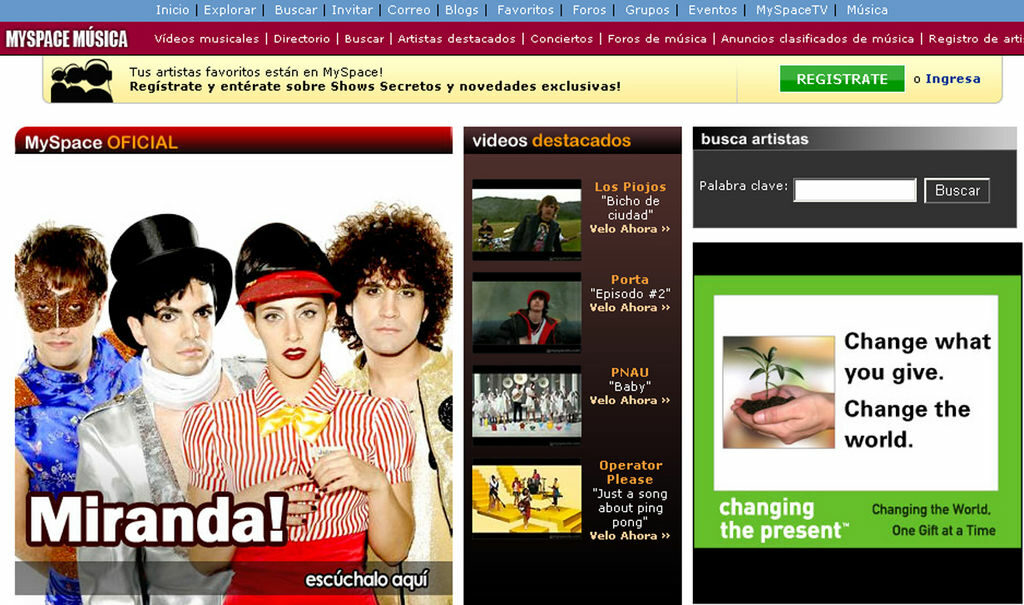
Task: Click the MySpace Música logo
Action: click(x=67, y=39)
